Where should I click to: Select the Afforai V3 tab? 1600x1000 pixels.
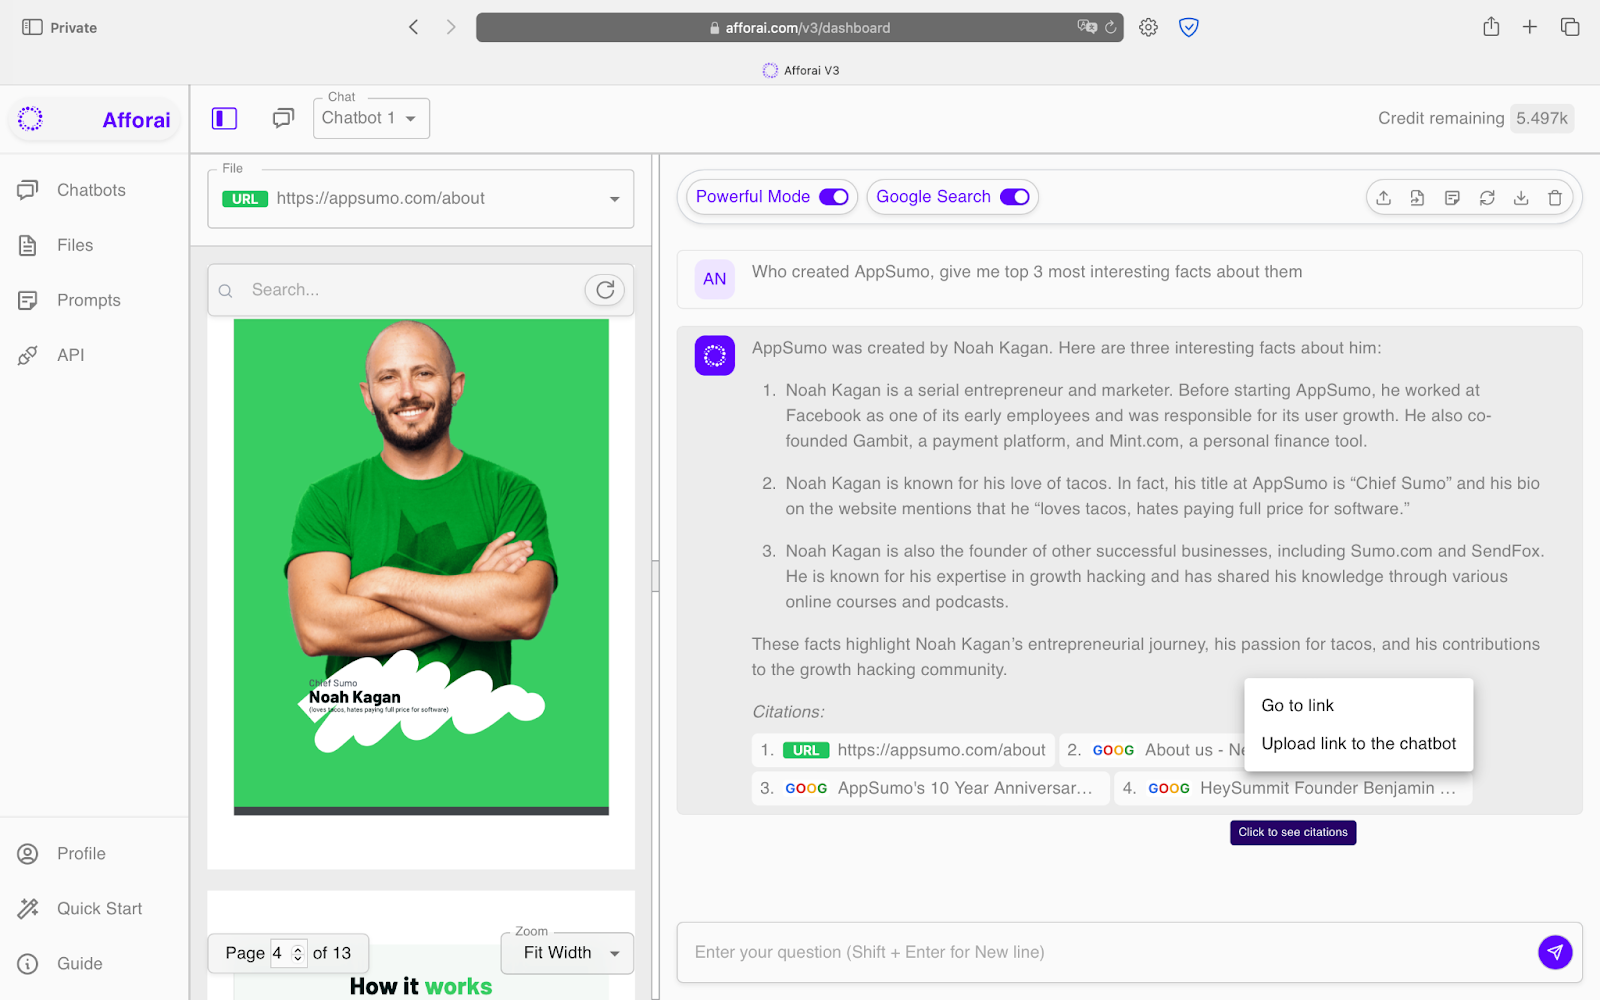[x=800, y=70]
